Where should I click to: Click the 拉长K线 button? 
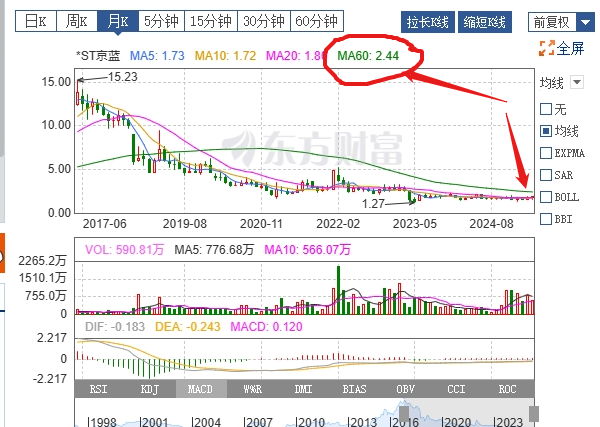(x=428, y=22)
